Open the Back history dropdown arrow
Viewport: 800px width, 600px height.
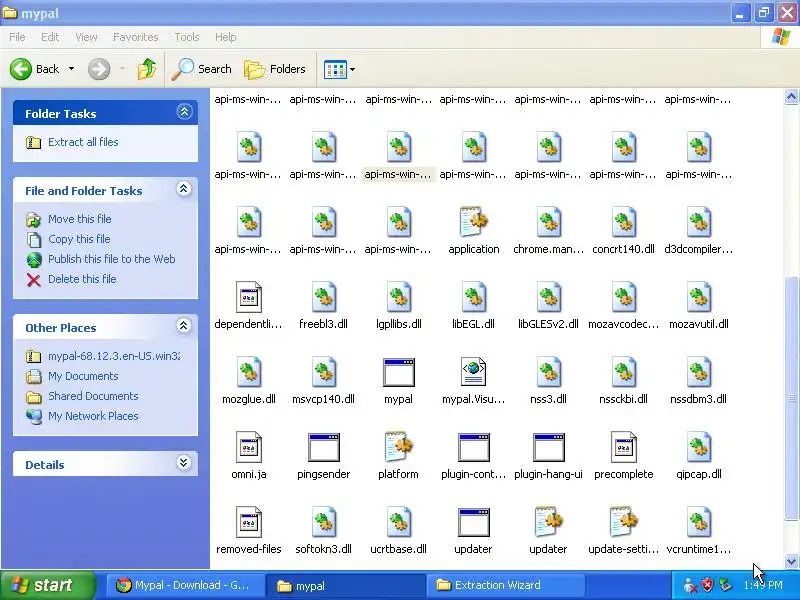point(71,69)
